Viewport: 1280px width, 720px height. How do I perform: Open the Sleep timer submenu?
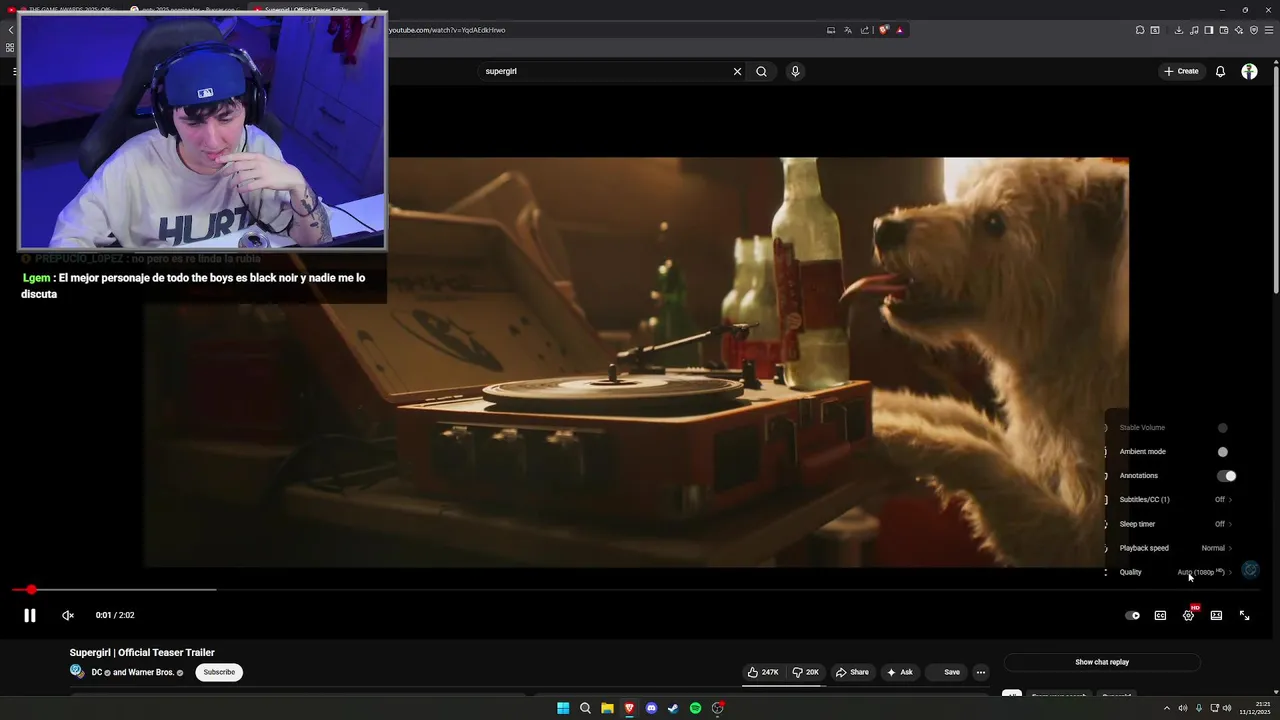(1171, 524)
